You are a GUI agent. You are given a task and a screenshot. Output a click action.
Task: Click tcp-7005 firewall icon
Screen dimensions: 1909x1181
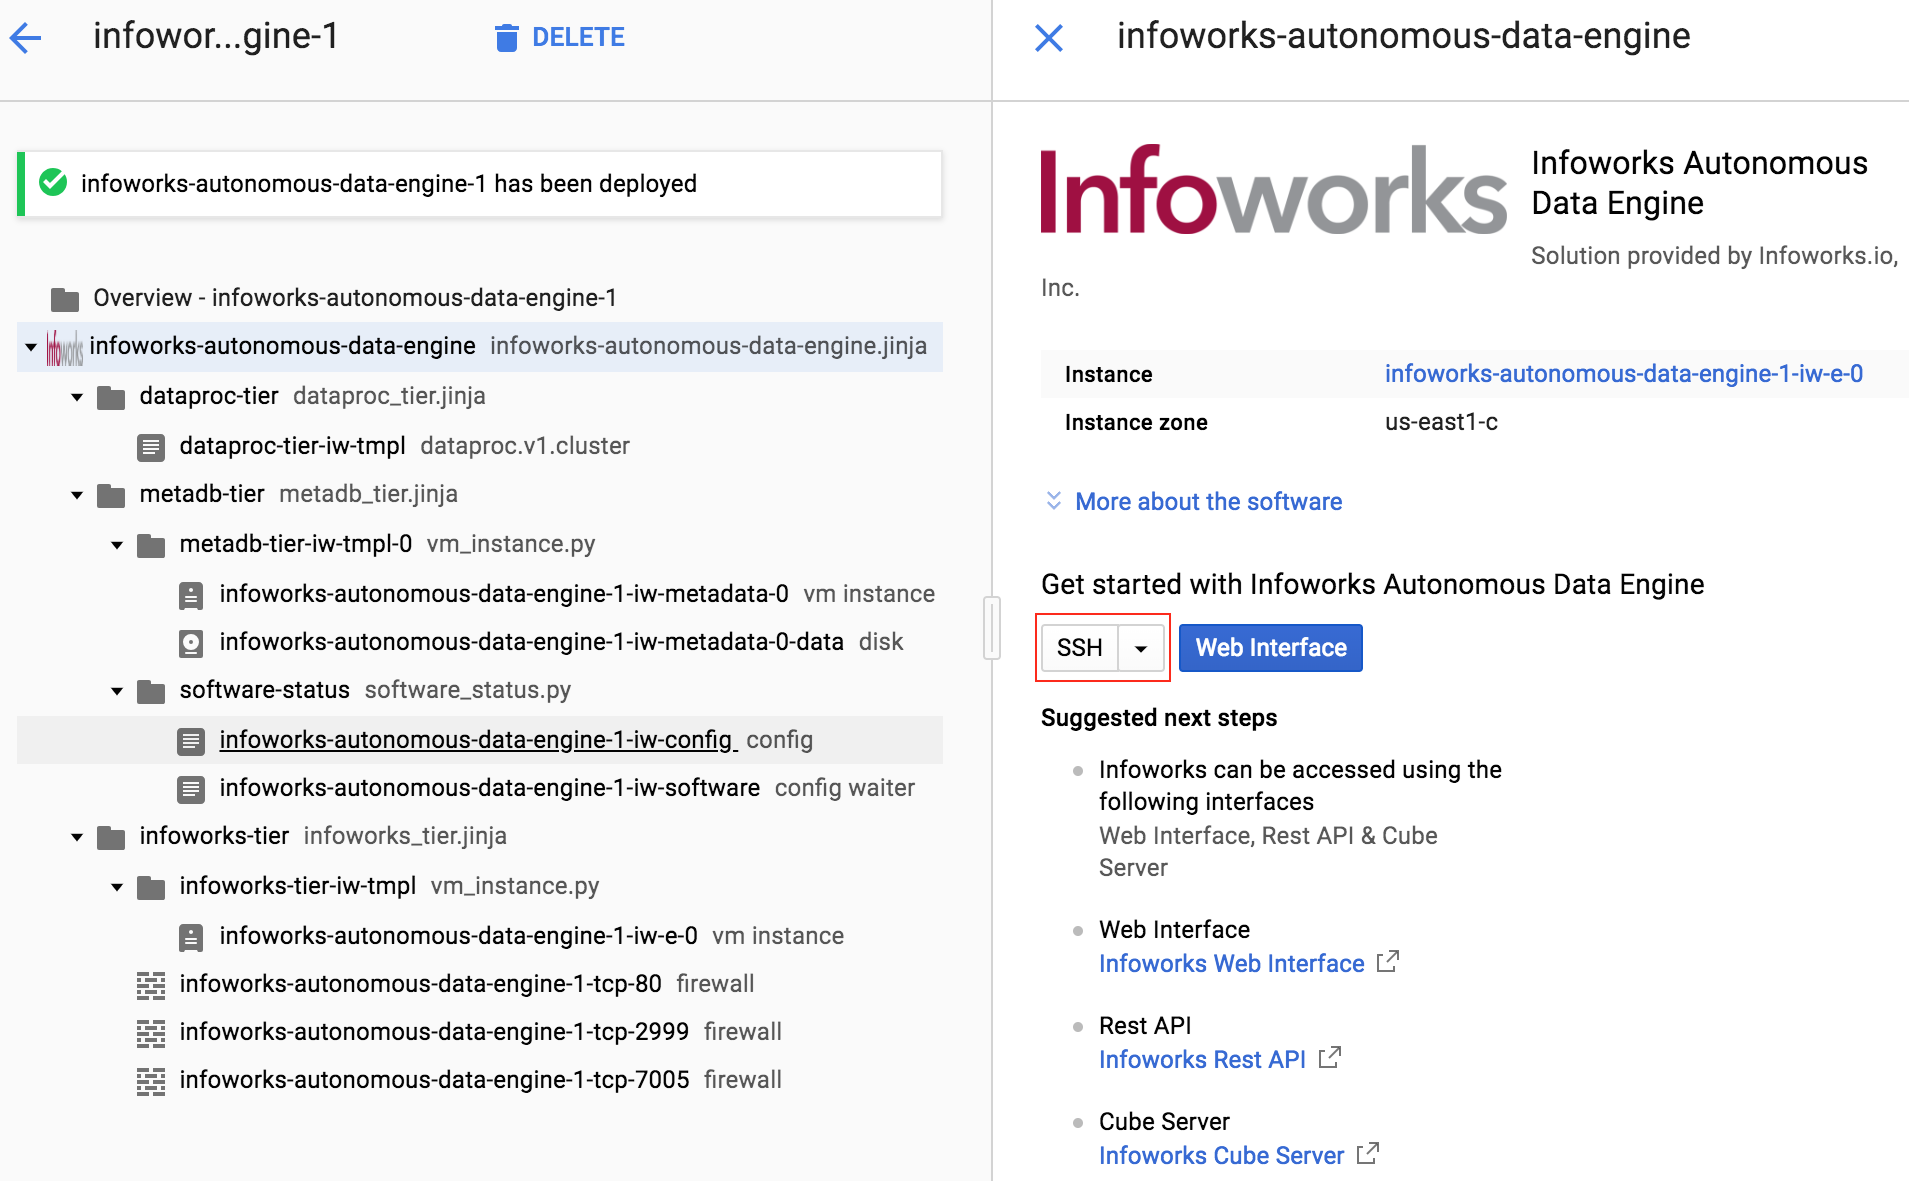coord(151,1082)
